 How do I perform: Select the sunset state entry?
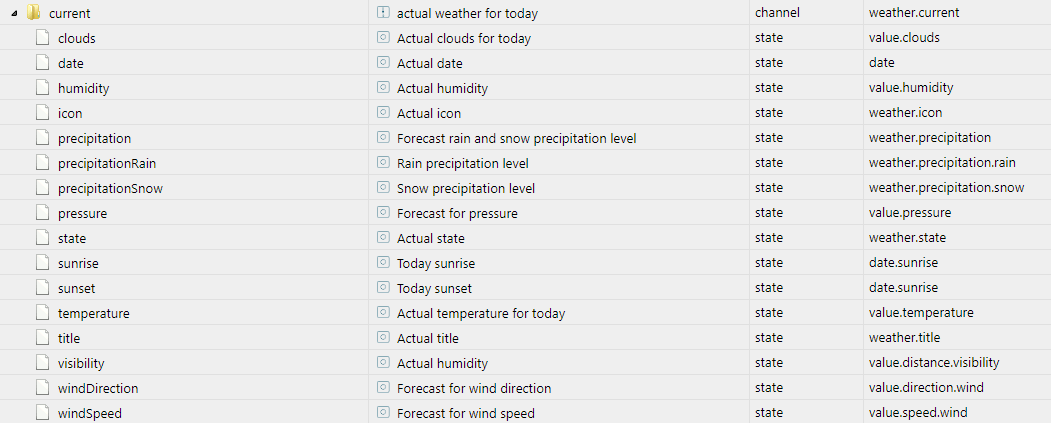pyautogui.click(x=78, y=288)
